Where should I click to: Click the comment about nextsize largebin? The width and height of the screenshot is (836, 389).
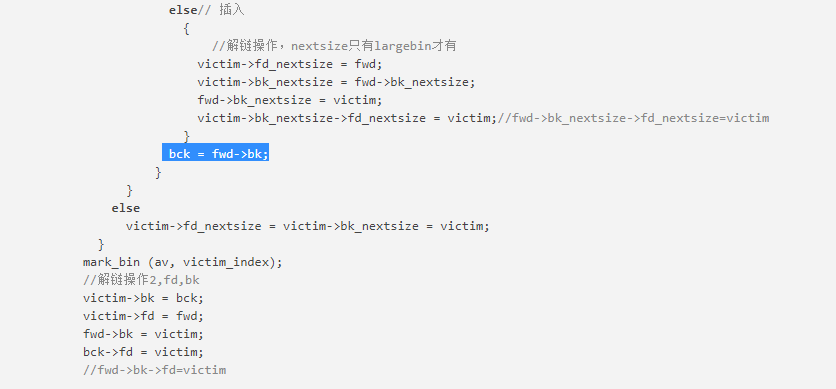point(334,46)
